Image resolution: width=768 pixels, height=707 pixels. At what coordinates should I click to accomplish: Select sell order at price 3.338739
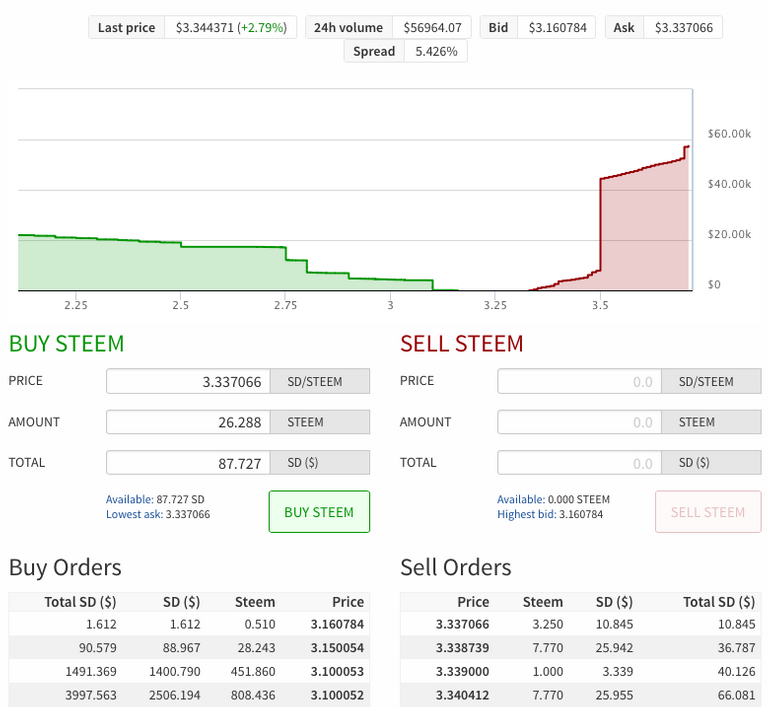pyautogui.click(x=580, y=648)
